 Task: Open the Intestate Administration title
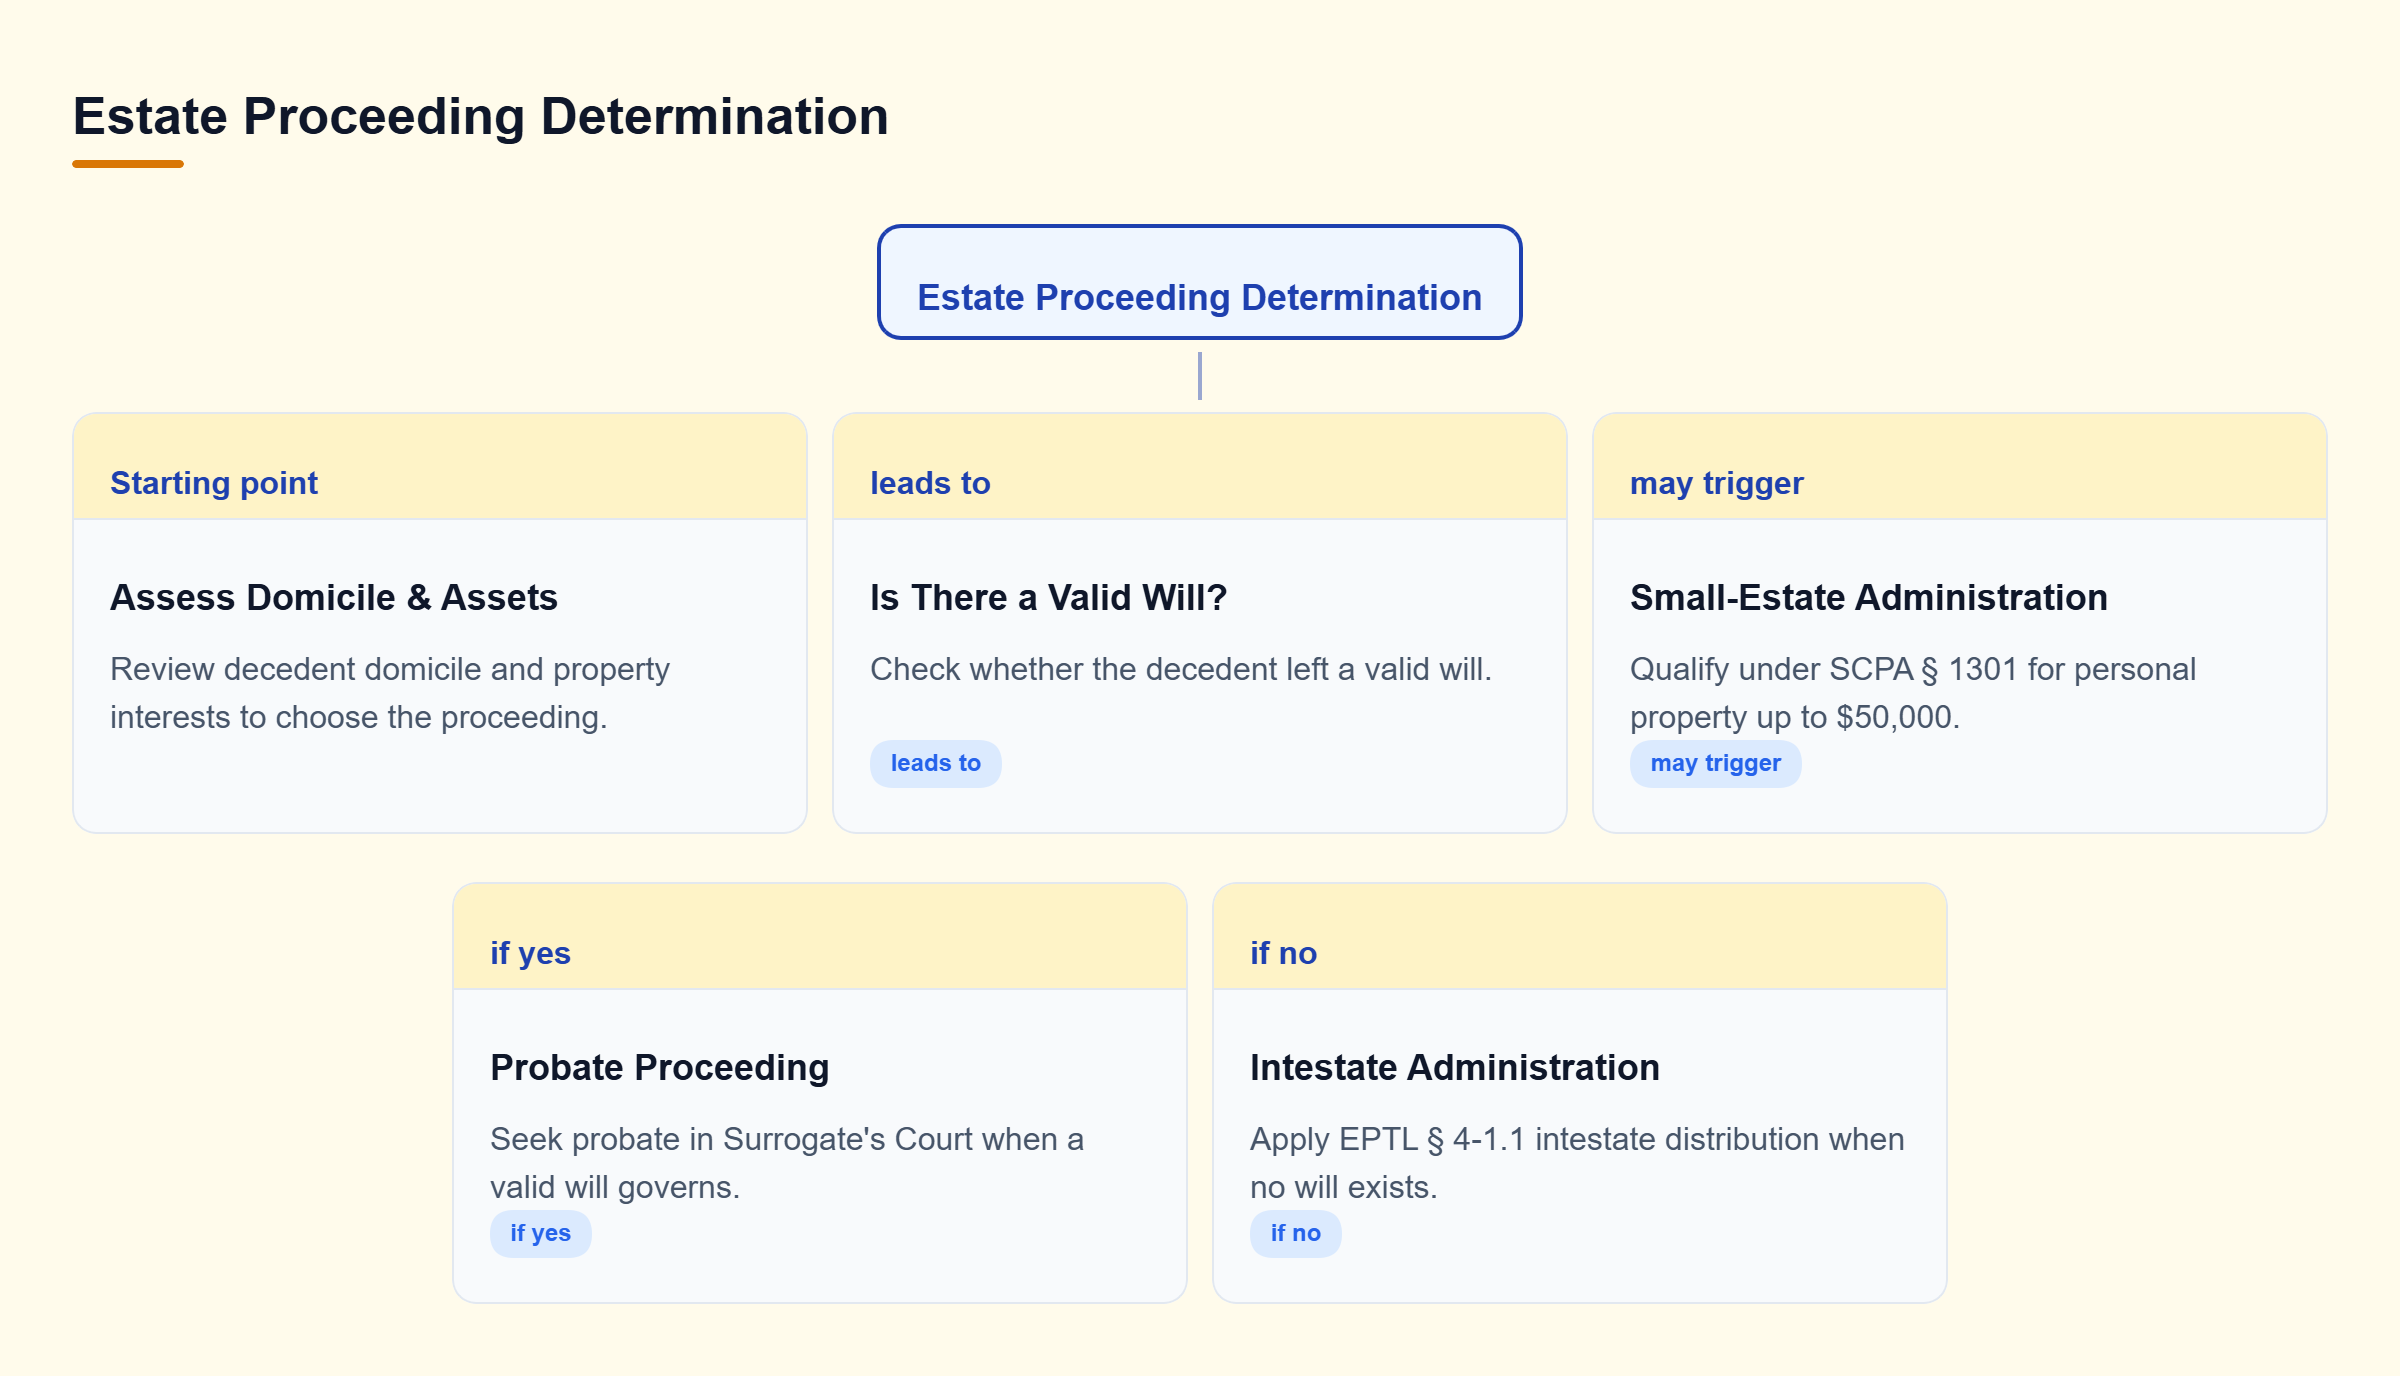(1455, 1067)
